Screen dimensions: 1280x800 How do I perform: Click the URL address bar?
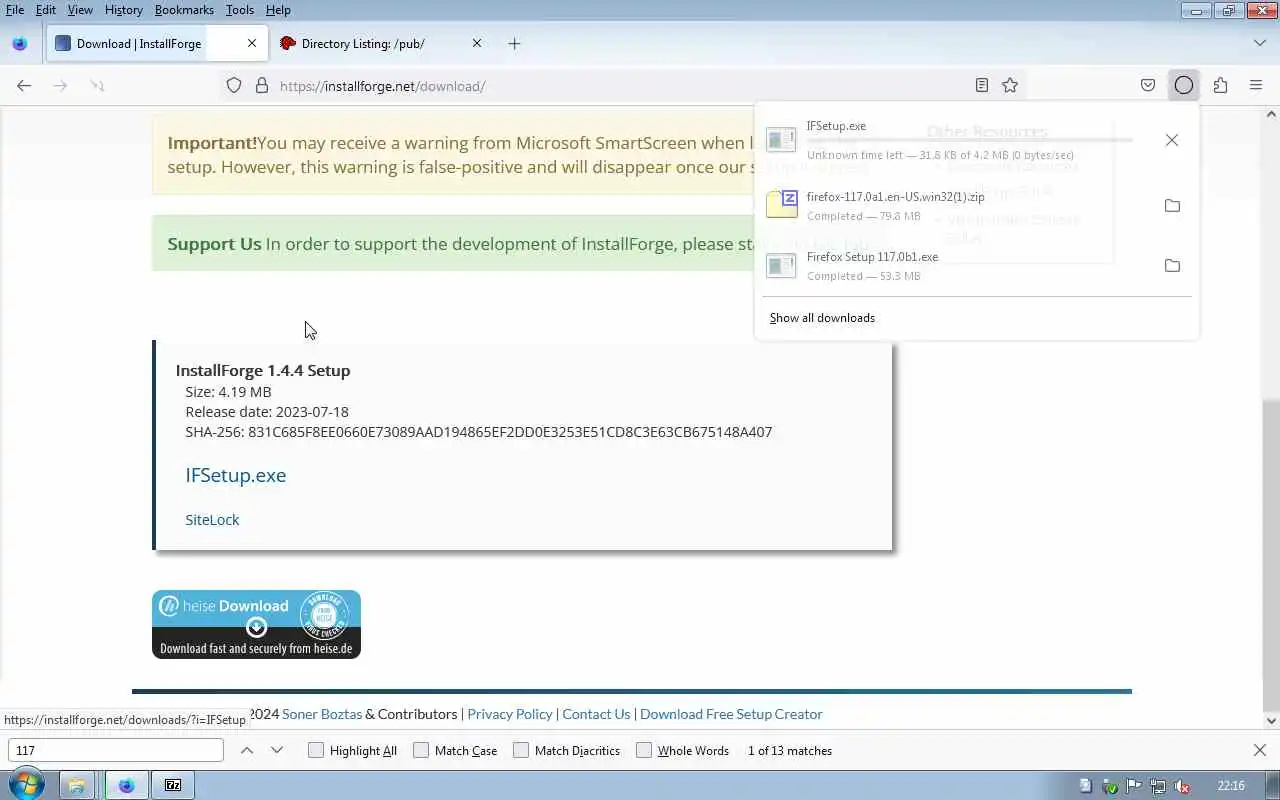pyautogui.click(x=620, y=86)
